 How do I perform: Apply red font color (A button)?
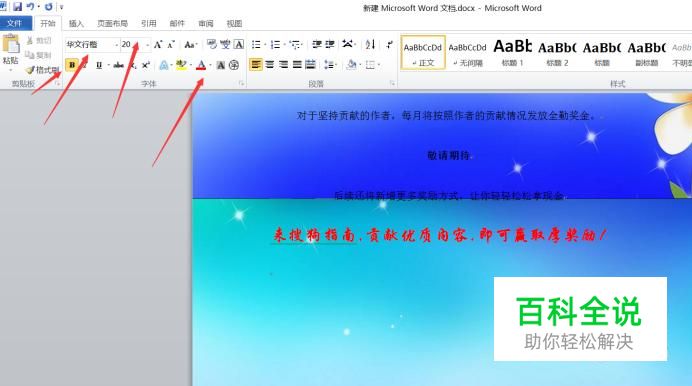click(x=201, y=65)
